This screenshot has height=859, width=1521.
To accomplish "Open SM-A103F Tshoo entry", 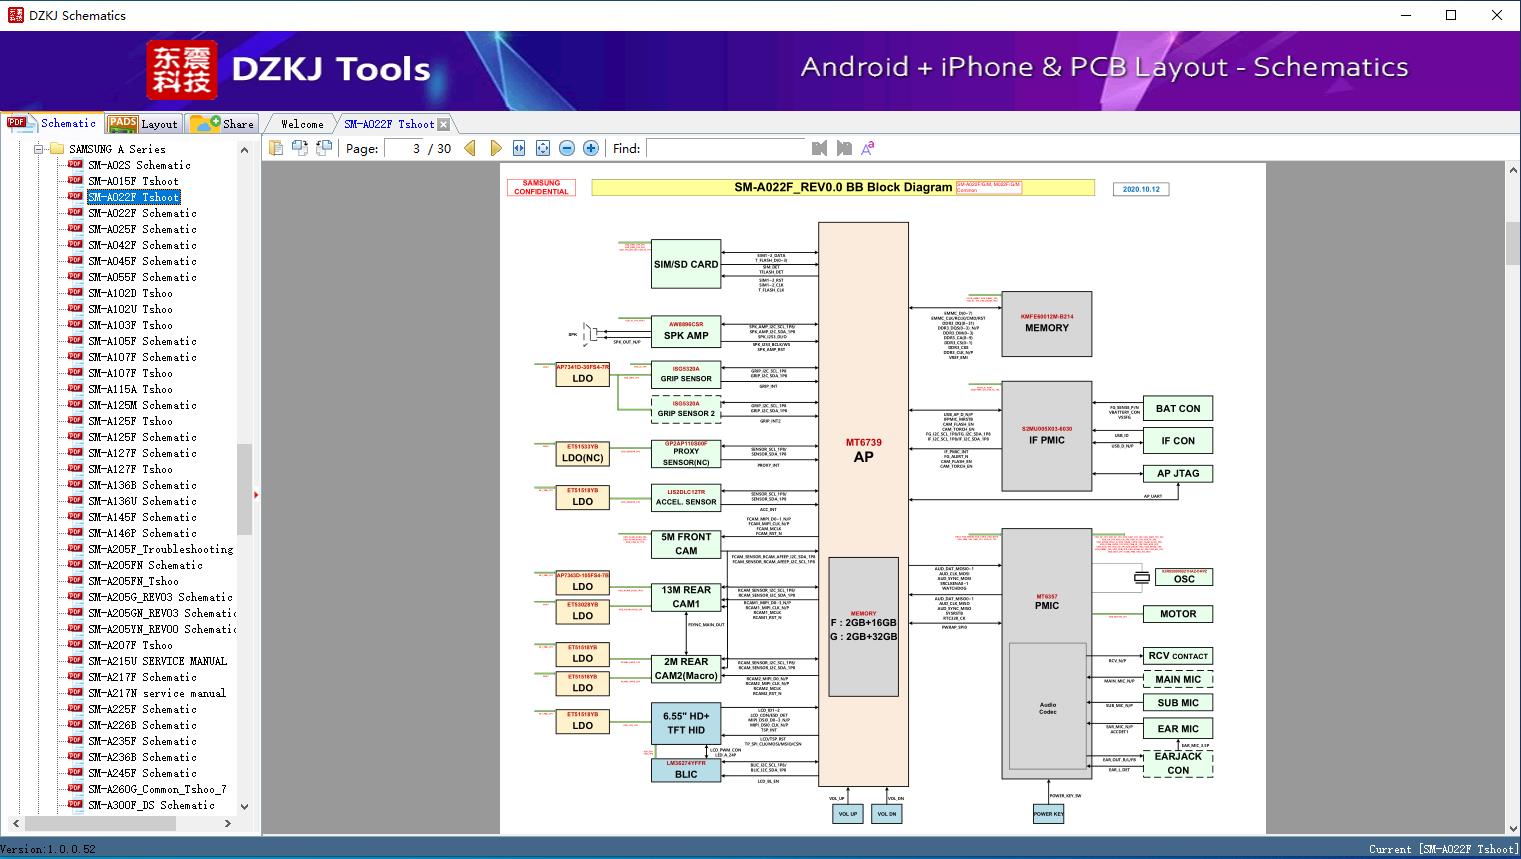I will click(130, 325).
